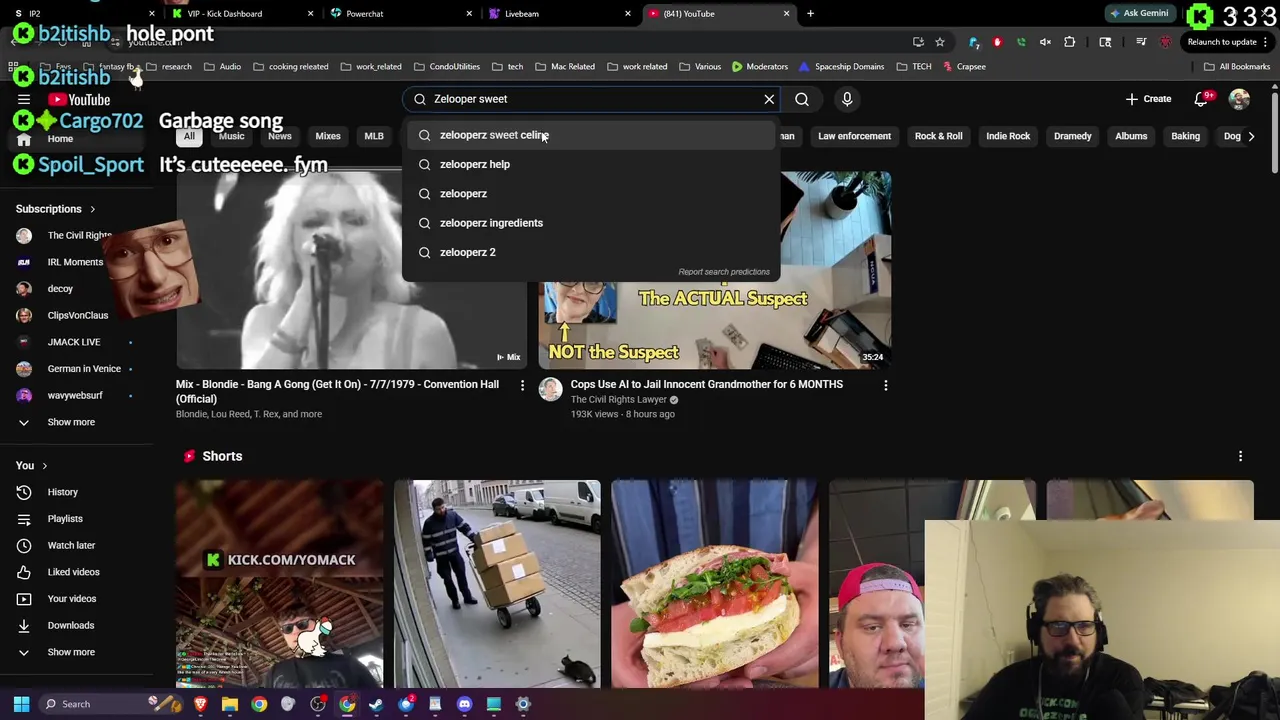The height and width of the screenshot is (720, 1280).
Task: Click the install app icon in address bar
Action: click(918, 42)
